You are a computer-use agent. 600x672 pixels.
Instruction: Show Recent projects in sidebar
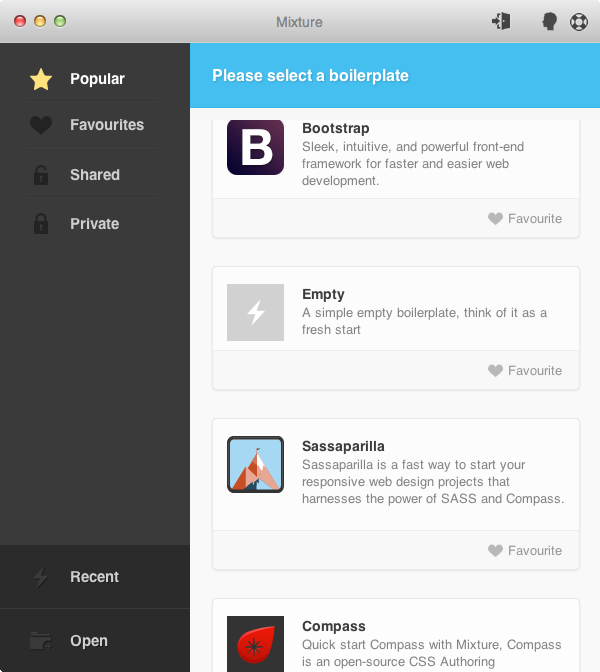[x=94, y=577]
